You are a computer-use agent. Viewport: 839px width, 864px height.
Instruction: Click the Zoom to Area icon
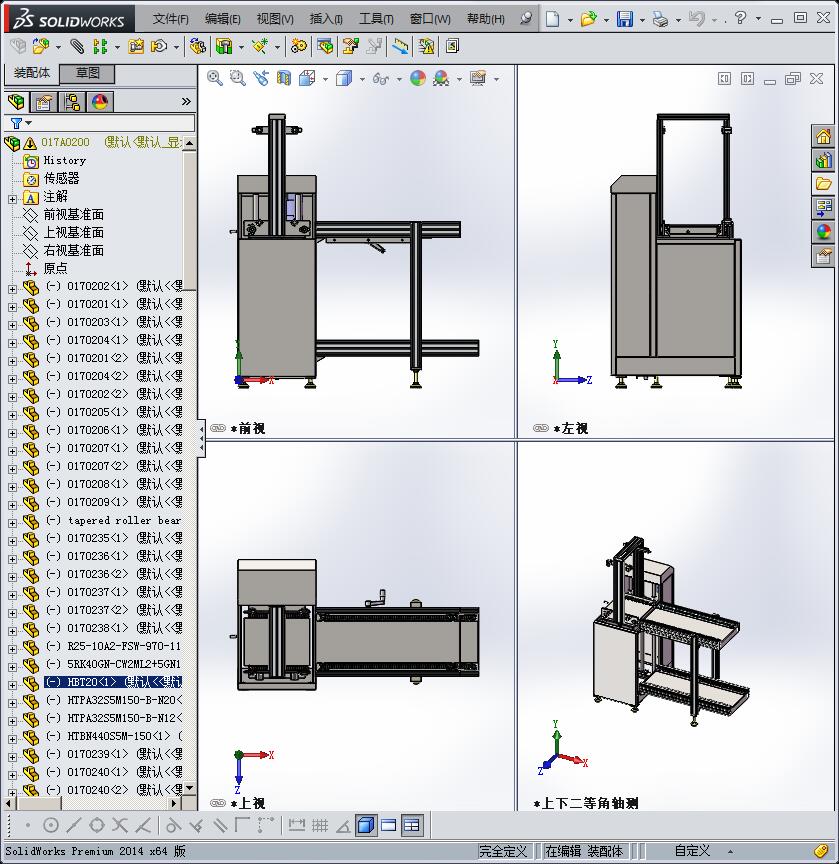(237, 78)
